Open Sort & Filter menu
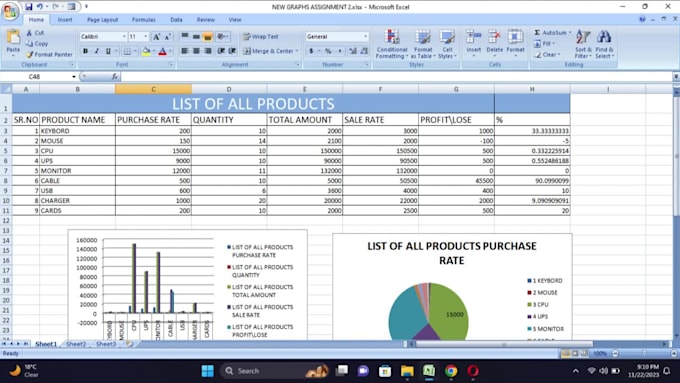Viewport: 680px width, 383px height. 583,44
